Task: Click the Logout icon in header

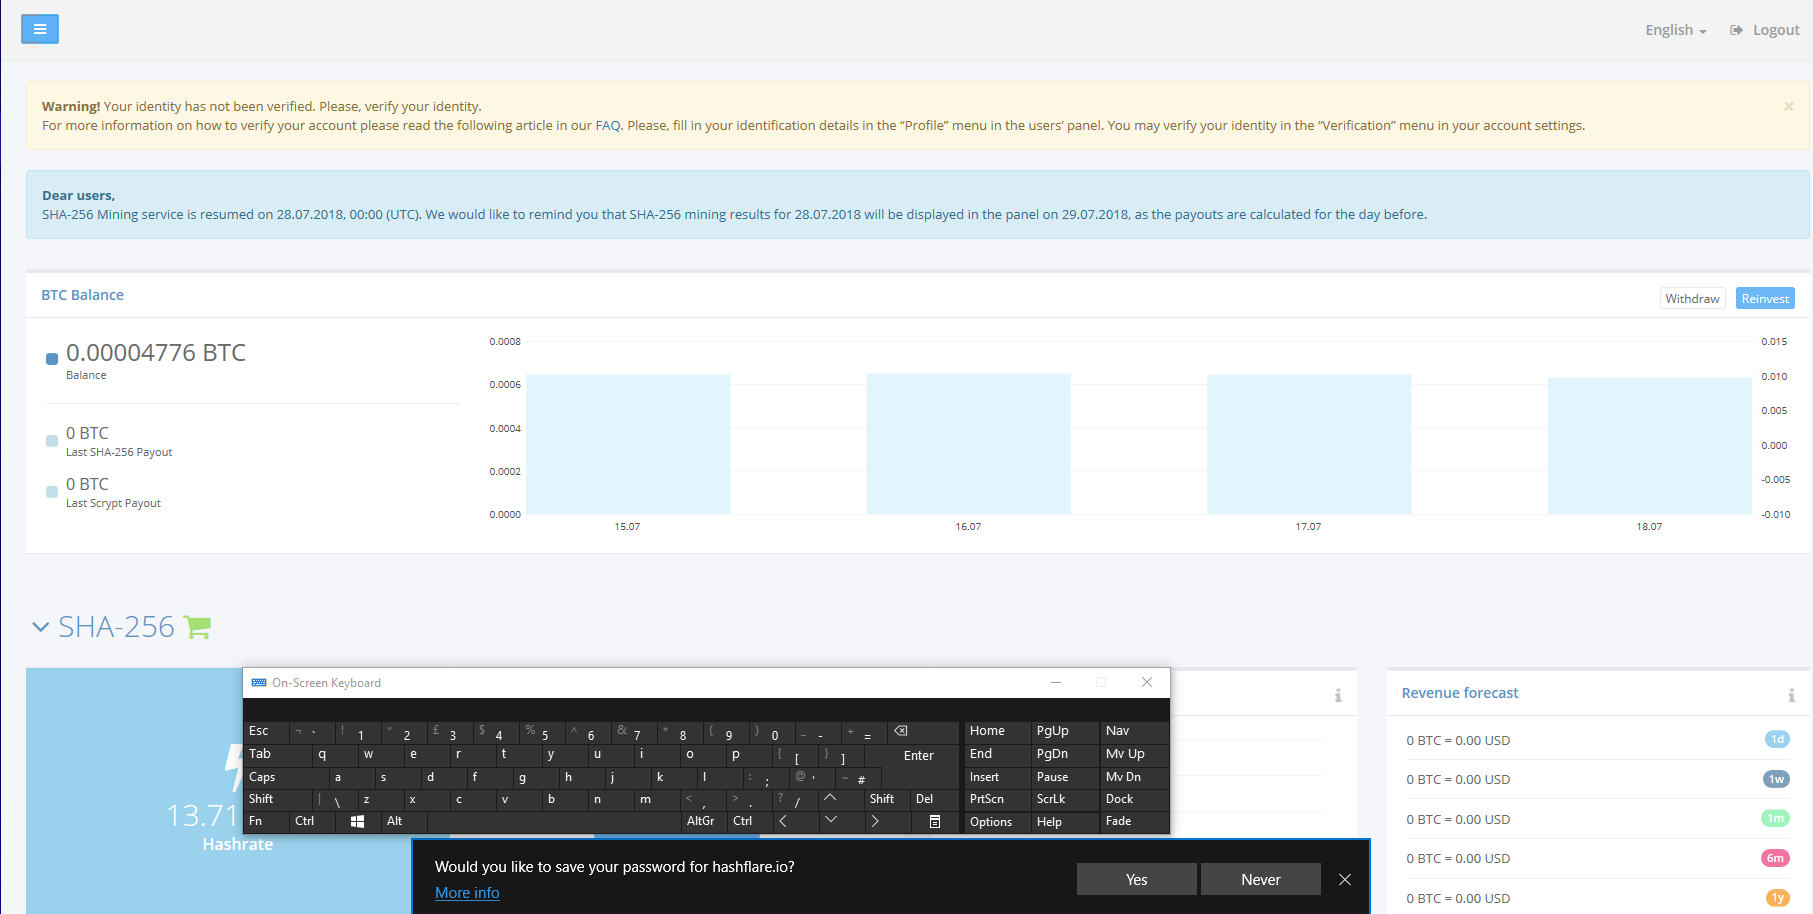Action: [1736, 30]
